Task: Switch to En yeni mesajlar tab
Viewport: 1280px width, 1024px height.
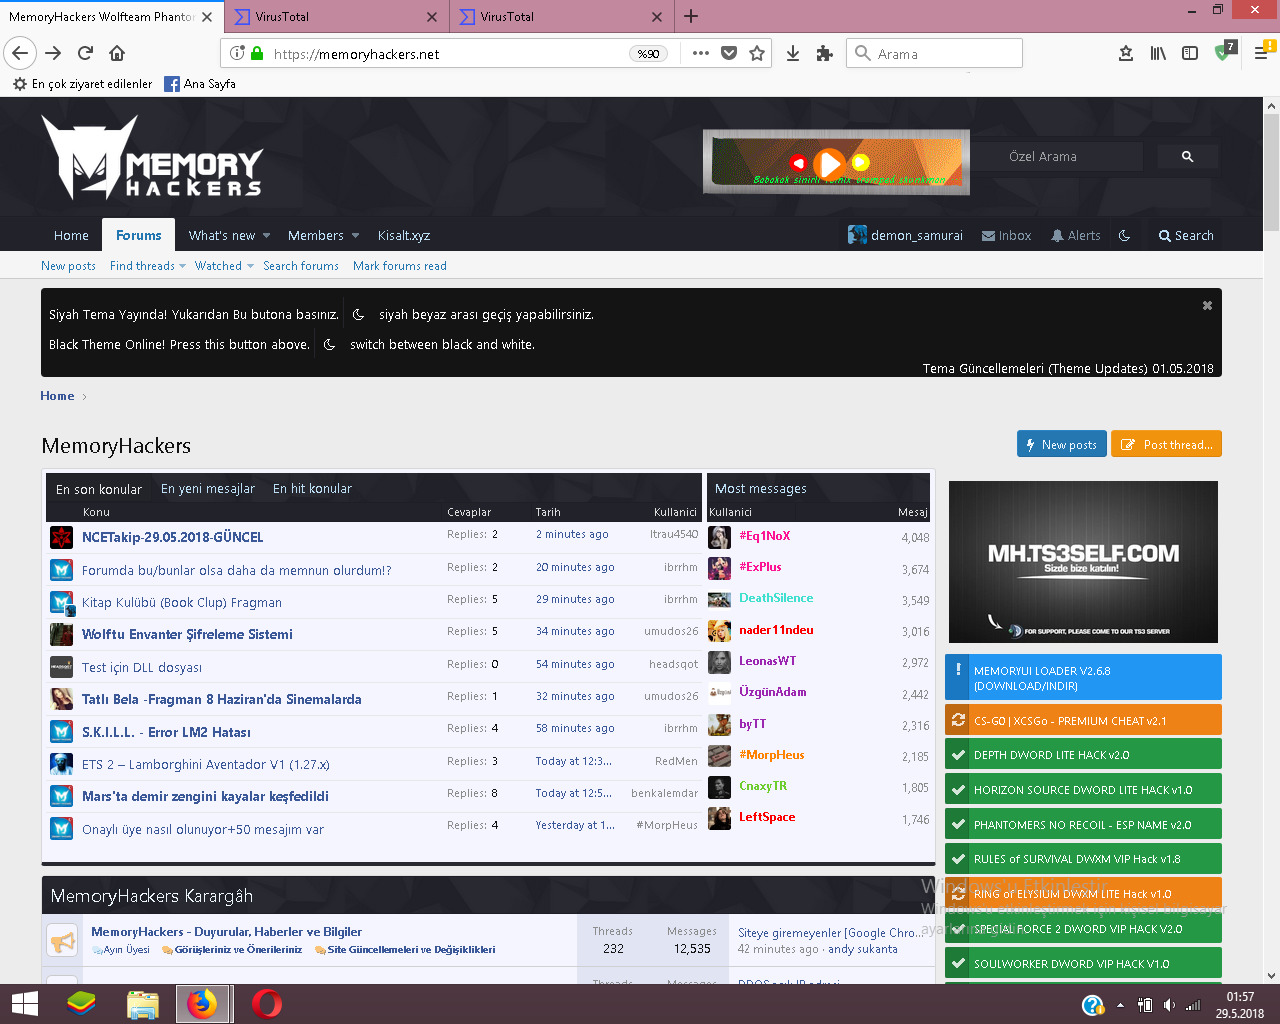Action: [x=208, y=489]
